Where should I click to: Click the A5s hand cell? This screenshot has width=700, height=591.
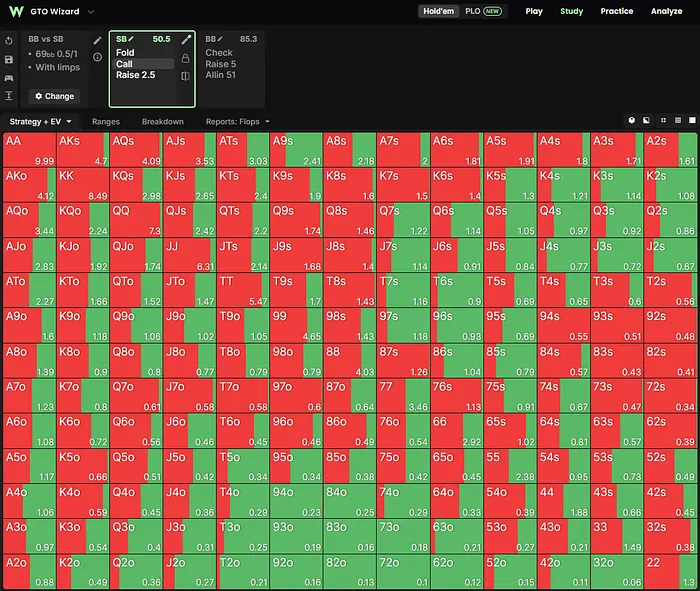pyautogui.click(x=510, y=150)
